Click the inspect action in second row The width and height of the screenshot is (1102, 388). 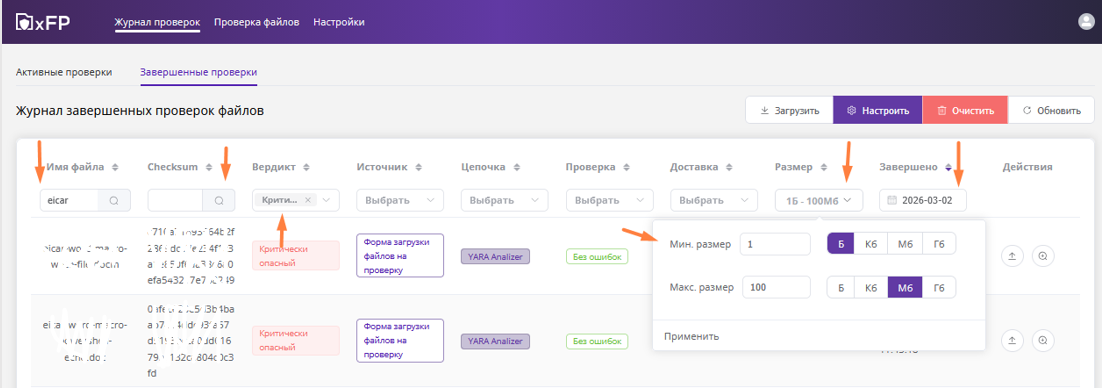point(1043,341)
